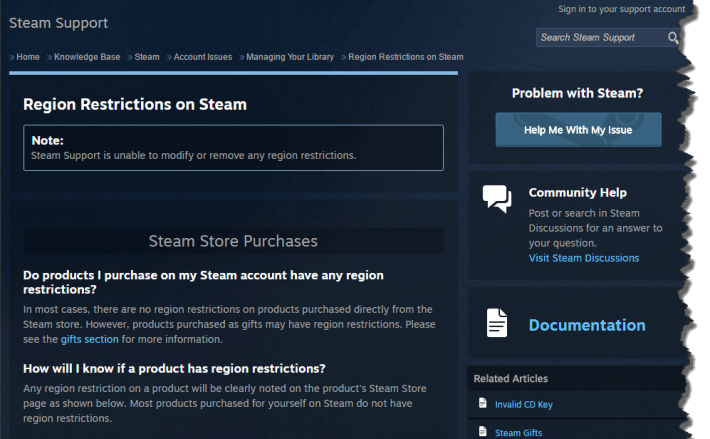Open the Visit Steam Discussions link
Screen dimensions: 710x439
584,258
